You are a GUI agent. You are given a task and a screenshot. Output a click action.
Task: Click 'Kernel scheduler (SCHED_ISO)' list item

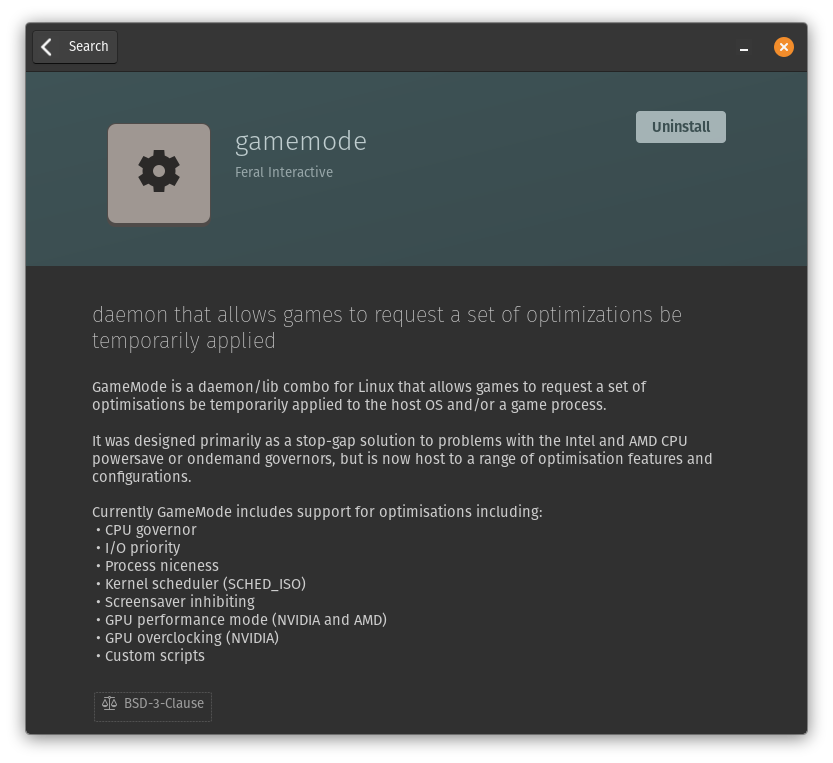[x=201, y=584]
